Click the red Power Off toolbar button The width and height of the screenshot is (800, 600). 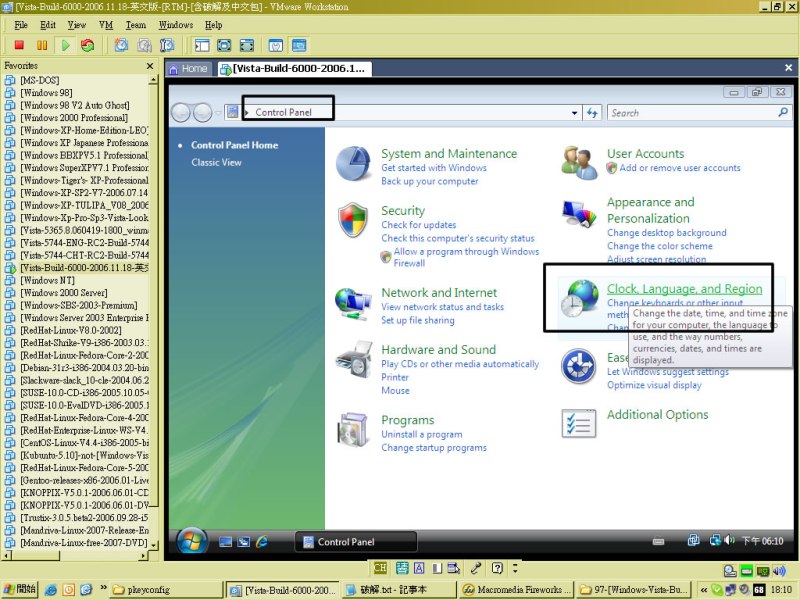click(19, 45)
